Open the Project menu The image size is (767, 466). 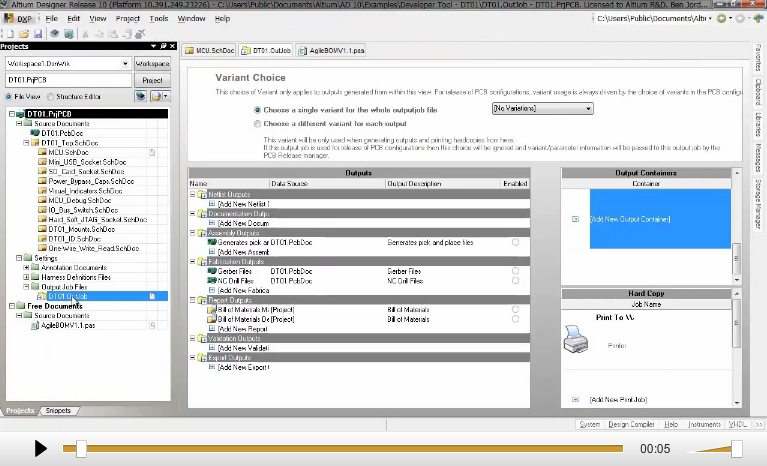pos(128,19)
